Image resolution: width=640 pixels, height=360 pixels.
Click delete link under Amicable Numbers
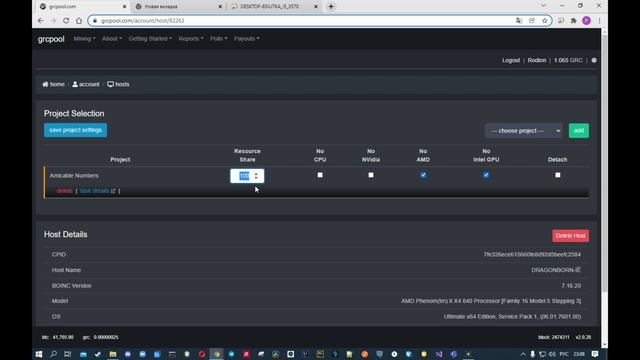pos(64,191)
